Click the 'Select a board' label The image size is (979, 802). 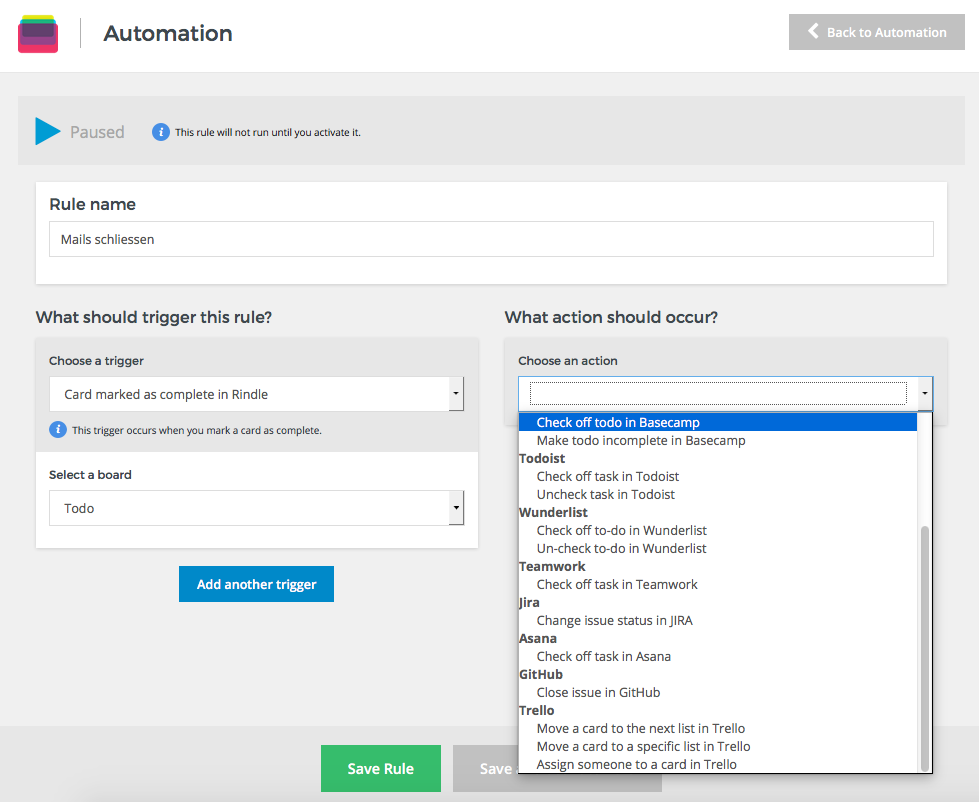(x=91, y=475)
